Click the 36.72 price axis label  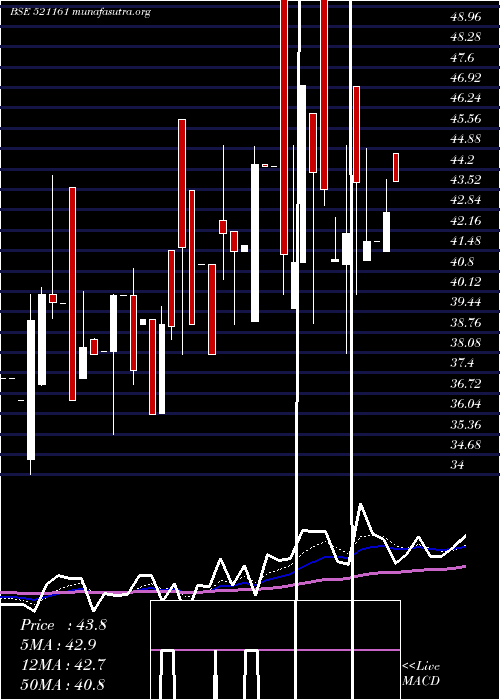466,384
